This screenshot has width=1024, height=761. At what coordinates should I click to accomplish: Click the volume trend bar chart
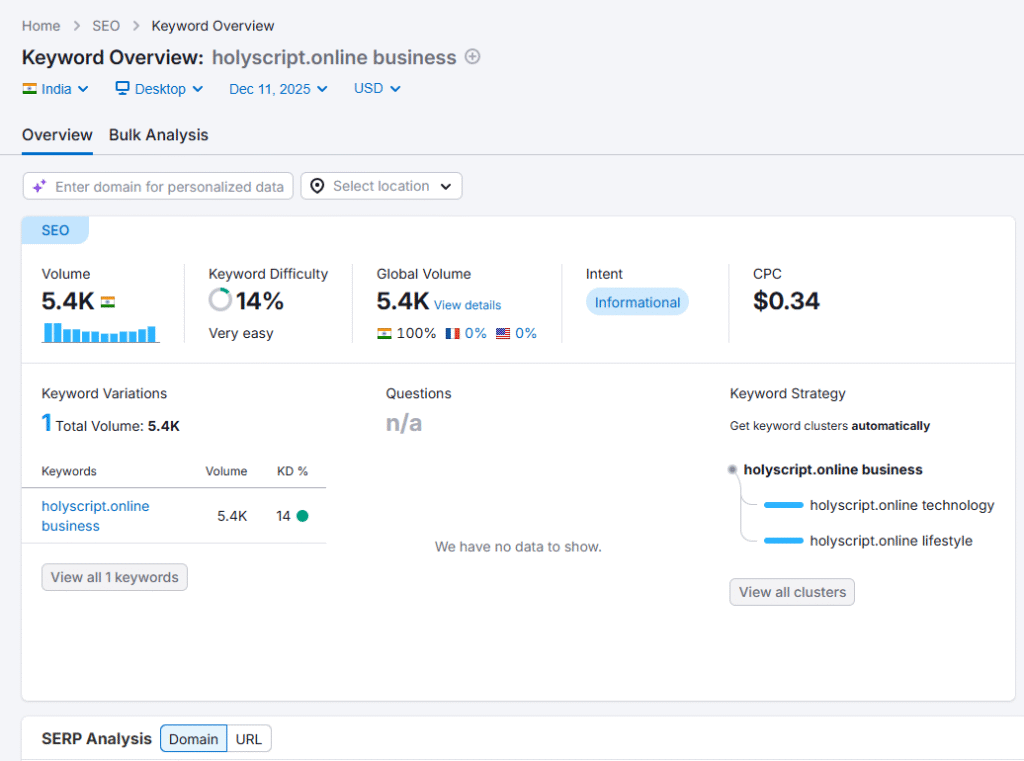pyautogui.click(x=100, y=333)
